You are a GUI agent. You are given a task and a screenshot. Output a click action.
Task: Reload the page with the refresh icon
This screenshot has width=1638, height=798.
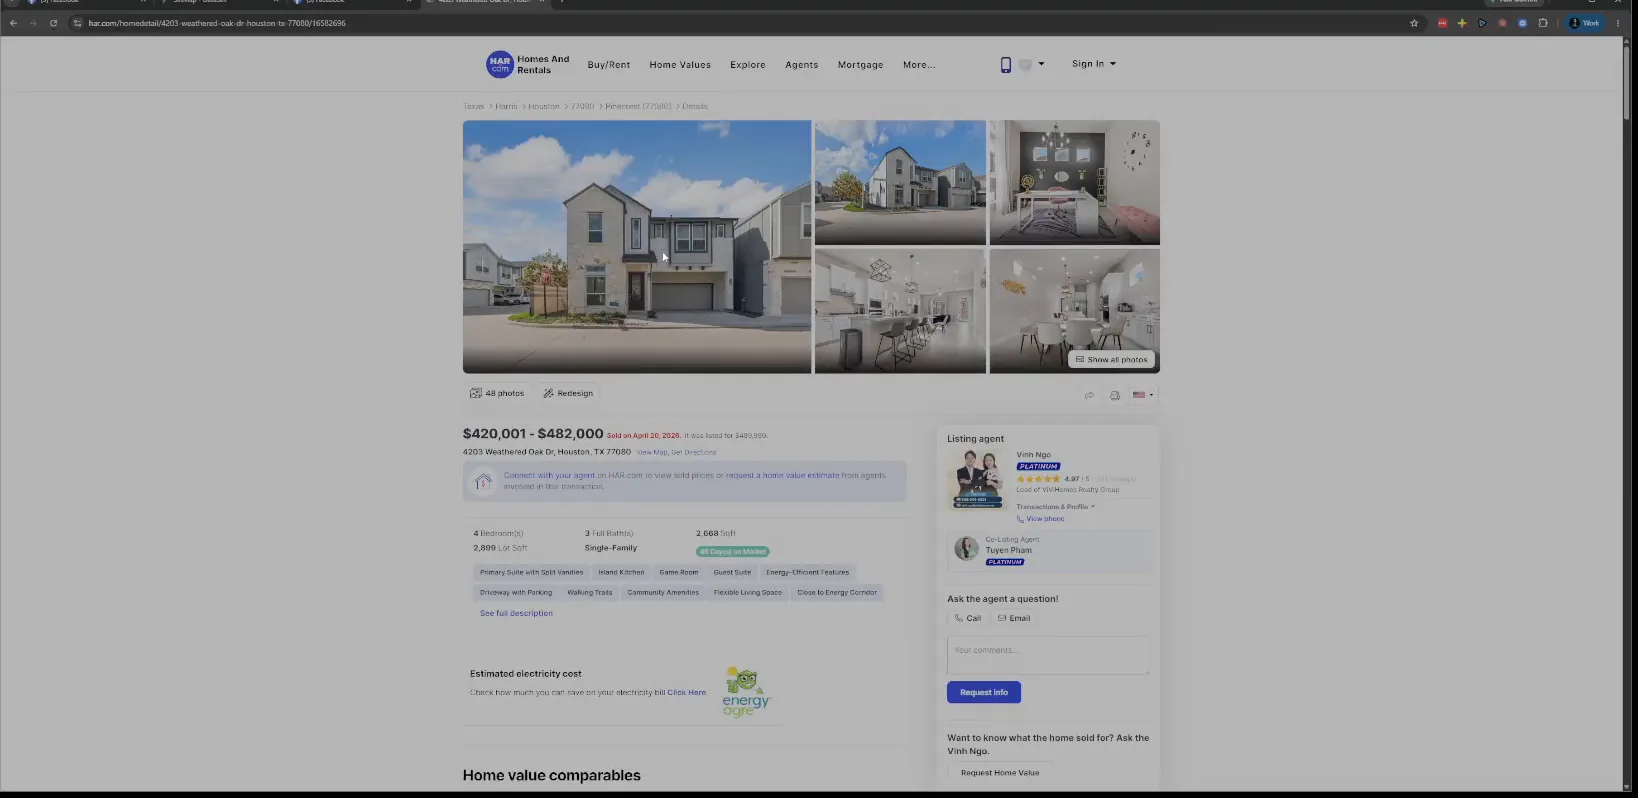[53, 23]
